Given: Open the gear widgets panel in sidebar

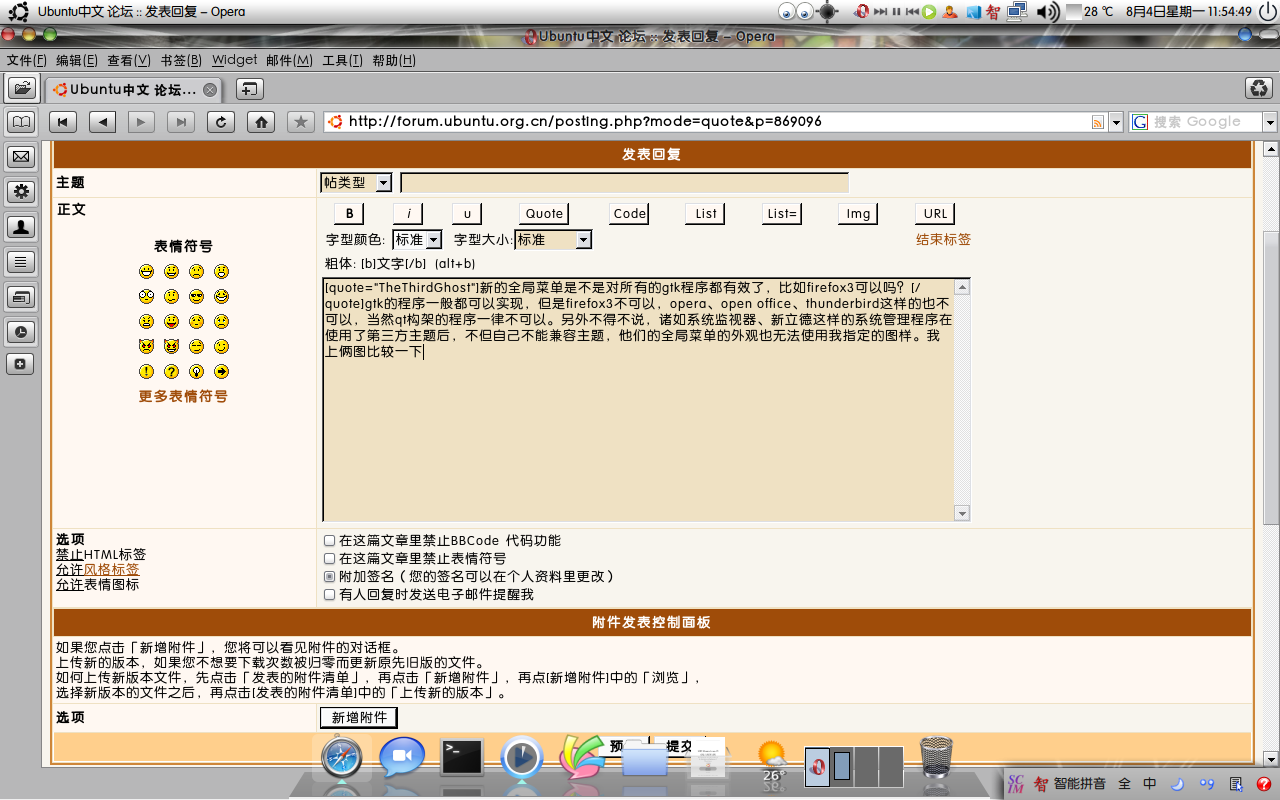Looking at the screenshot, I should pos(21,191).
